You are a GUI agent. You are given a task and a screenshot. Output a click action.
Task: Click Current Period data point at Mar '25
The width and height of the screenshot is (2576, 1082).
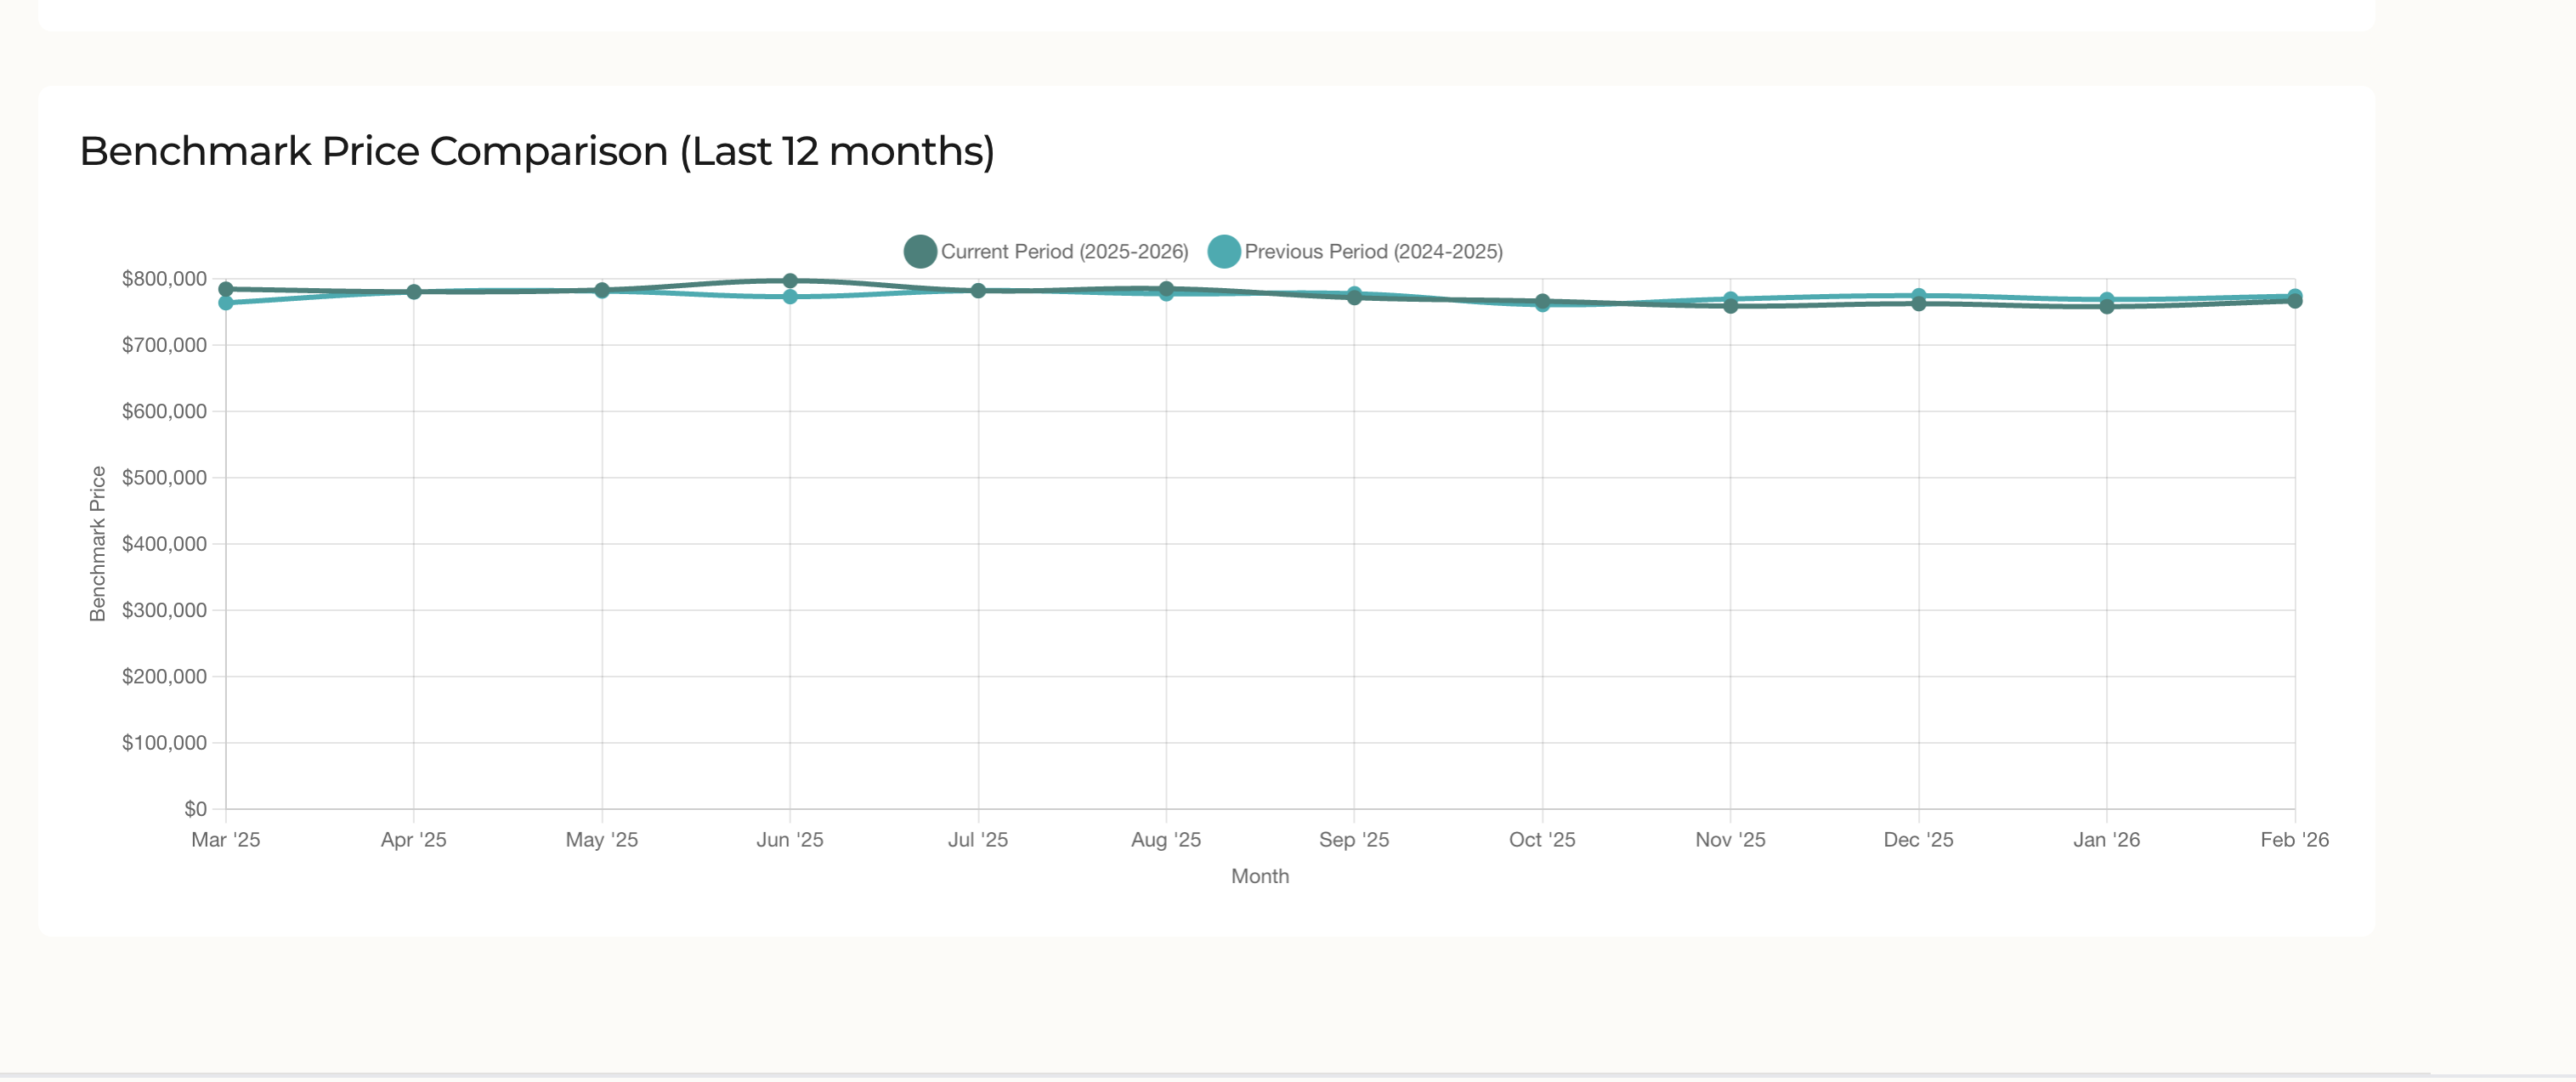click(x=226, y=289)
